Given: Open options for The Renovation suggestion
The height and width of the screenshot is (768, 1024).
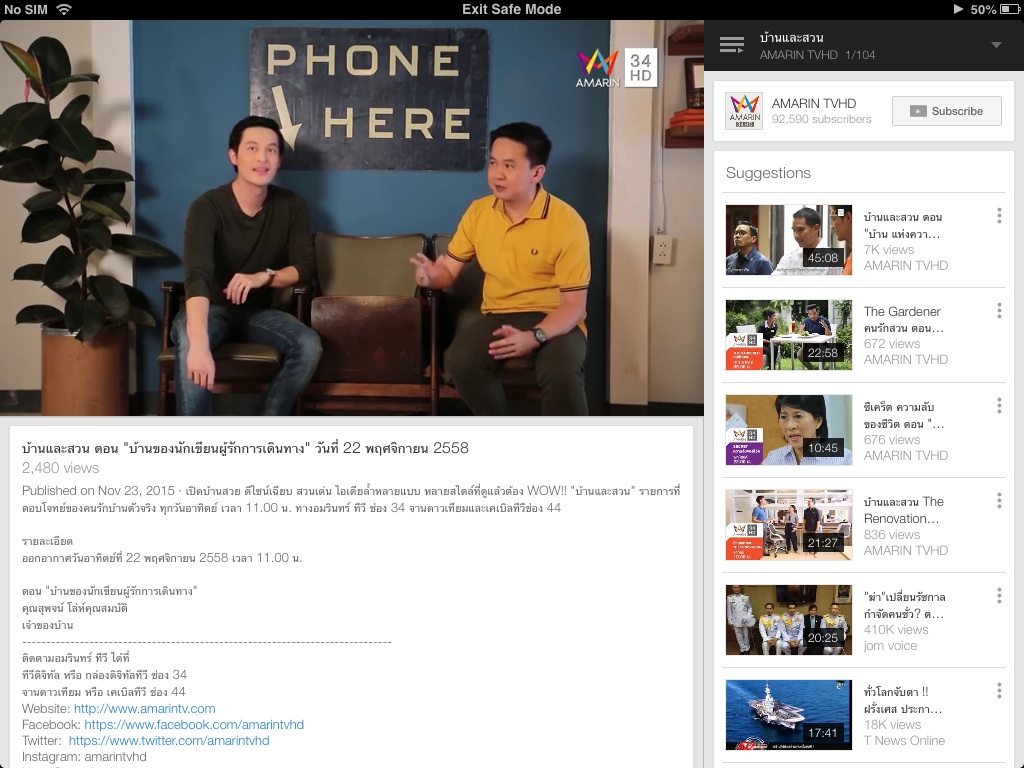Looking at the screenshot, I should point(999,501).
